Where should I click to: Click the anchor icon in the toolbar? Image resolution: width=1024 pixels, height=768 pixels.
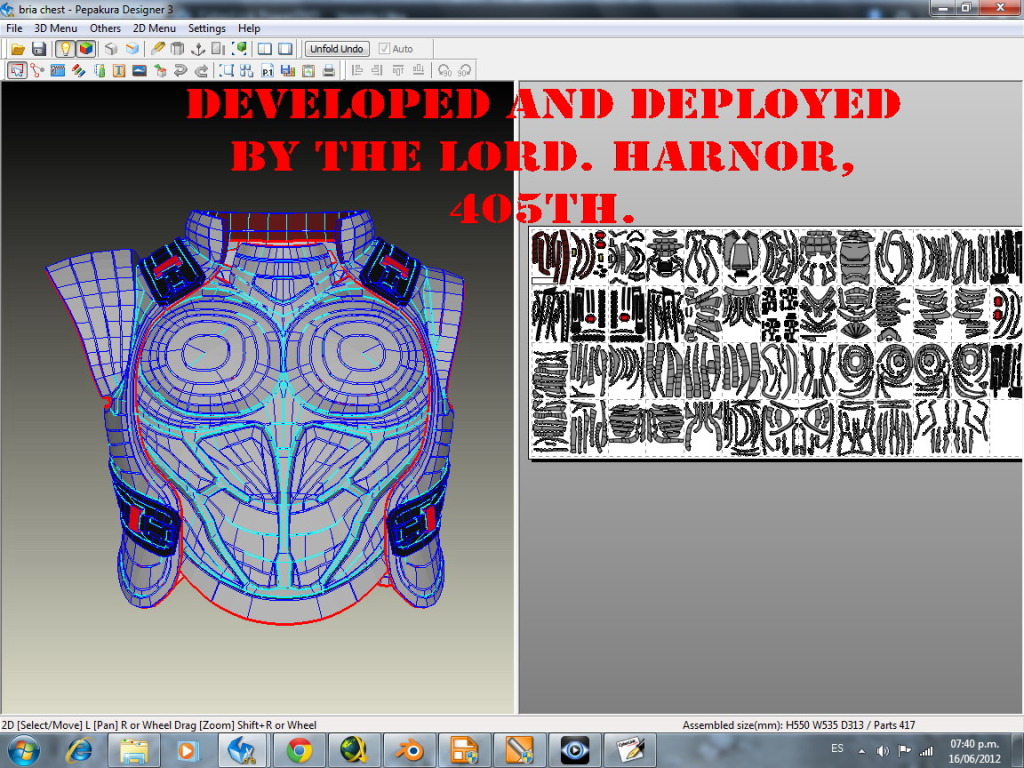(198, 49)
